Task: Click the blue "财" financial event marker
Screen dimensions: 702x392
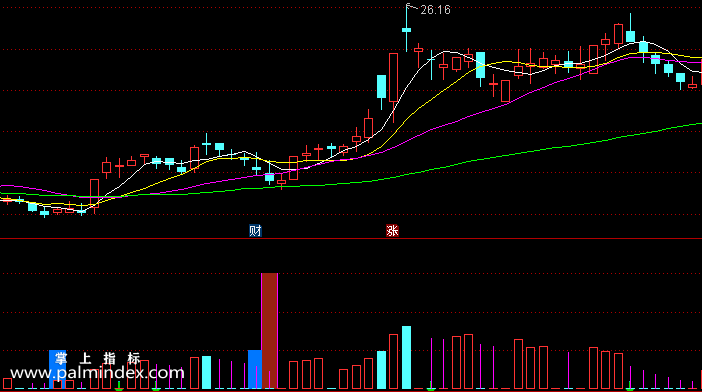Action: tap(255, 231)
